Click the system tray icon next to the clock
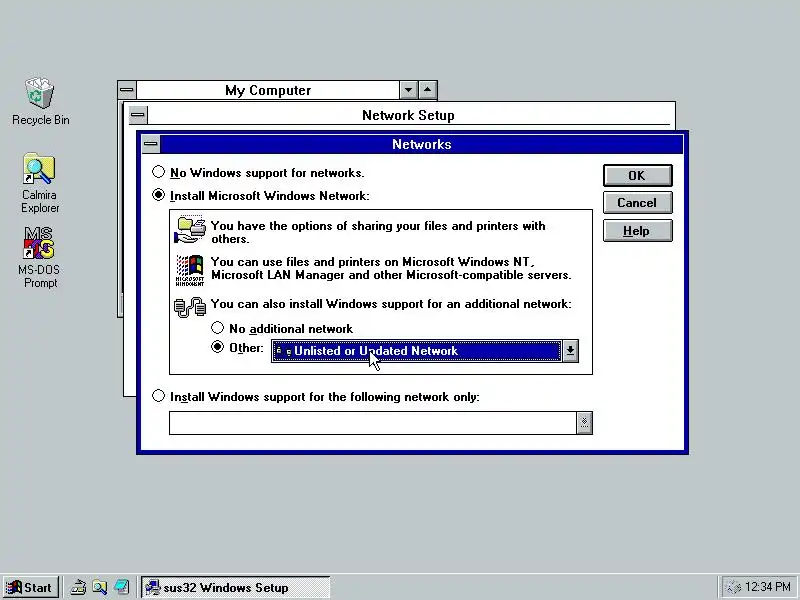The height and width of the screenshot is (600, 800). tap(733, 588)
